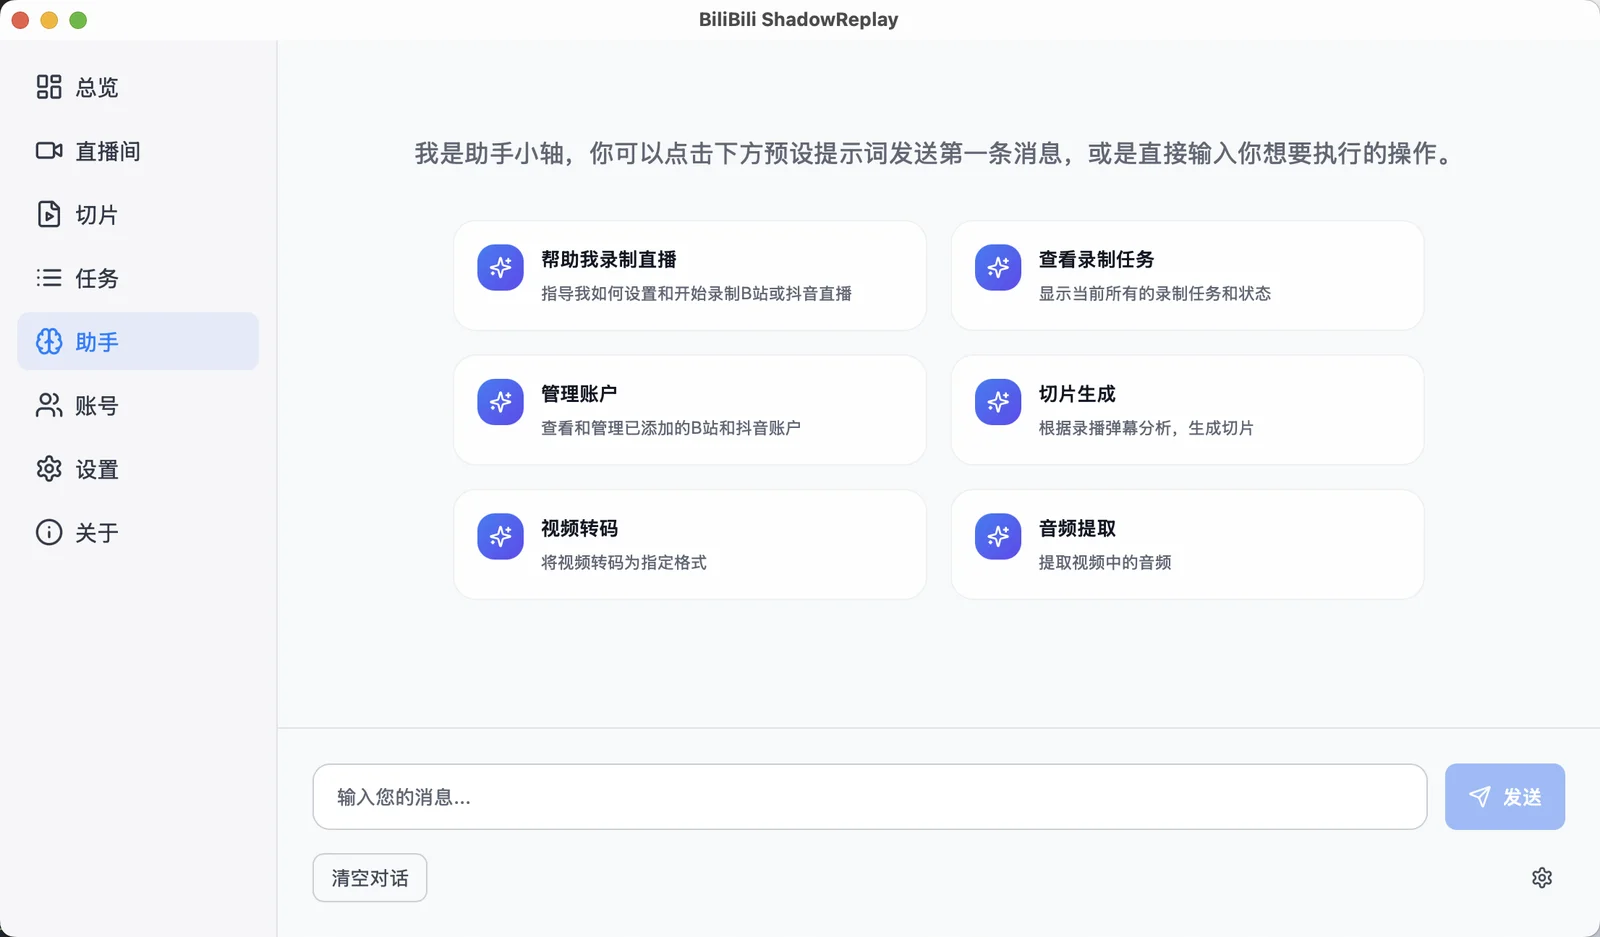Click sparkle icon on 切片生成 card
The image size is (1600, 937).
998,402
